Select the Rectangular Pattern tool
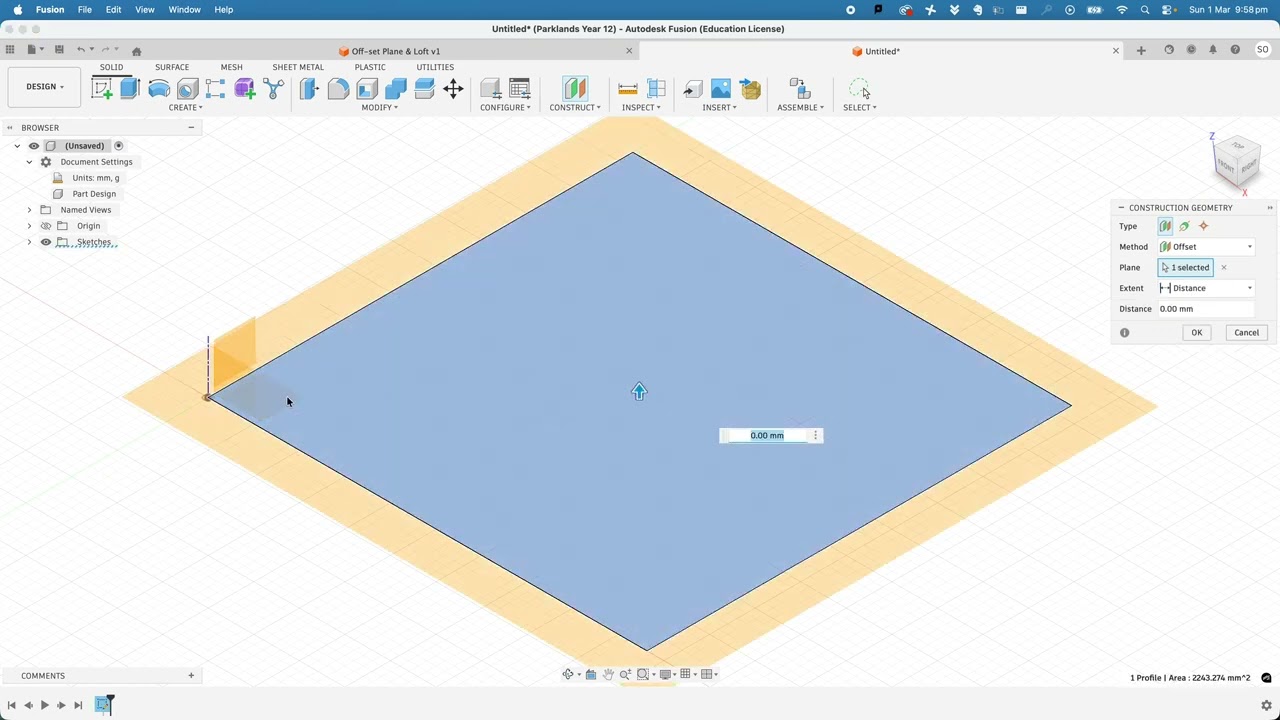 [216, 89]
